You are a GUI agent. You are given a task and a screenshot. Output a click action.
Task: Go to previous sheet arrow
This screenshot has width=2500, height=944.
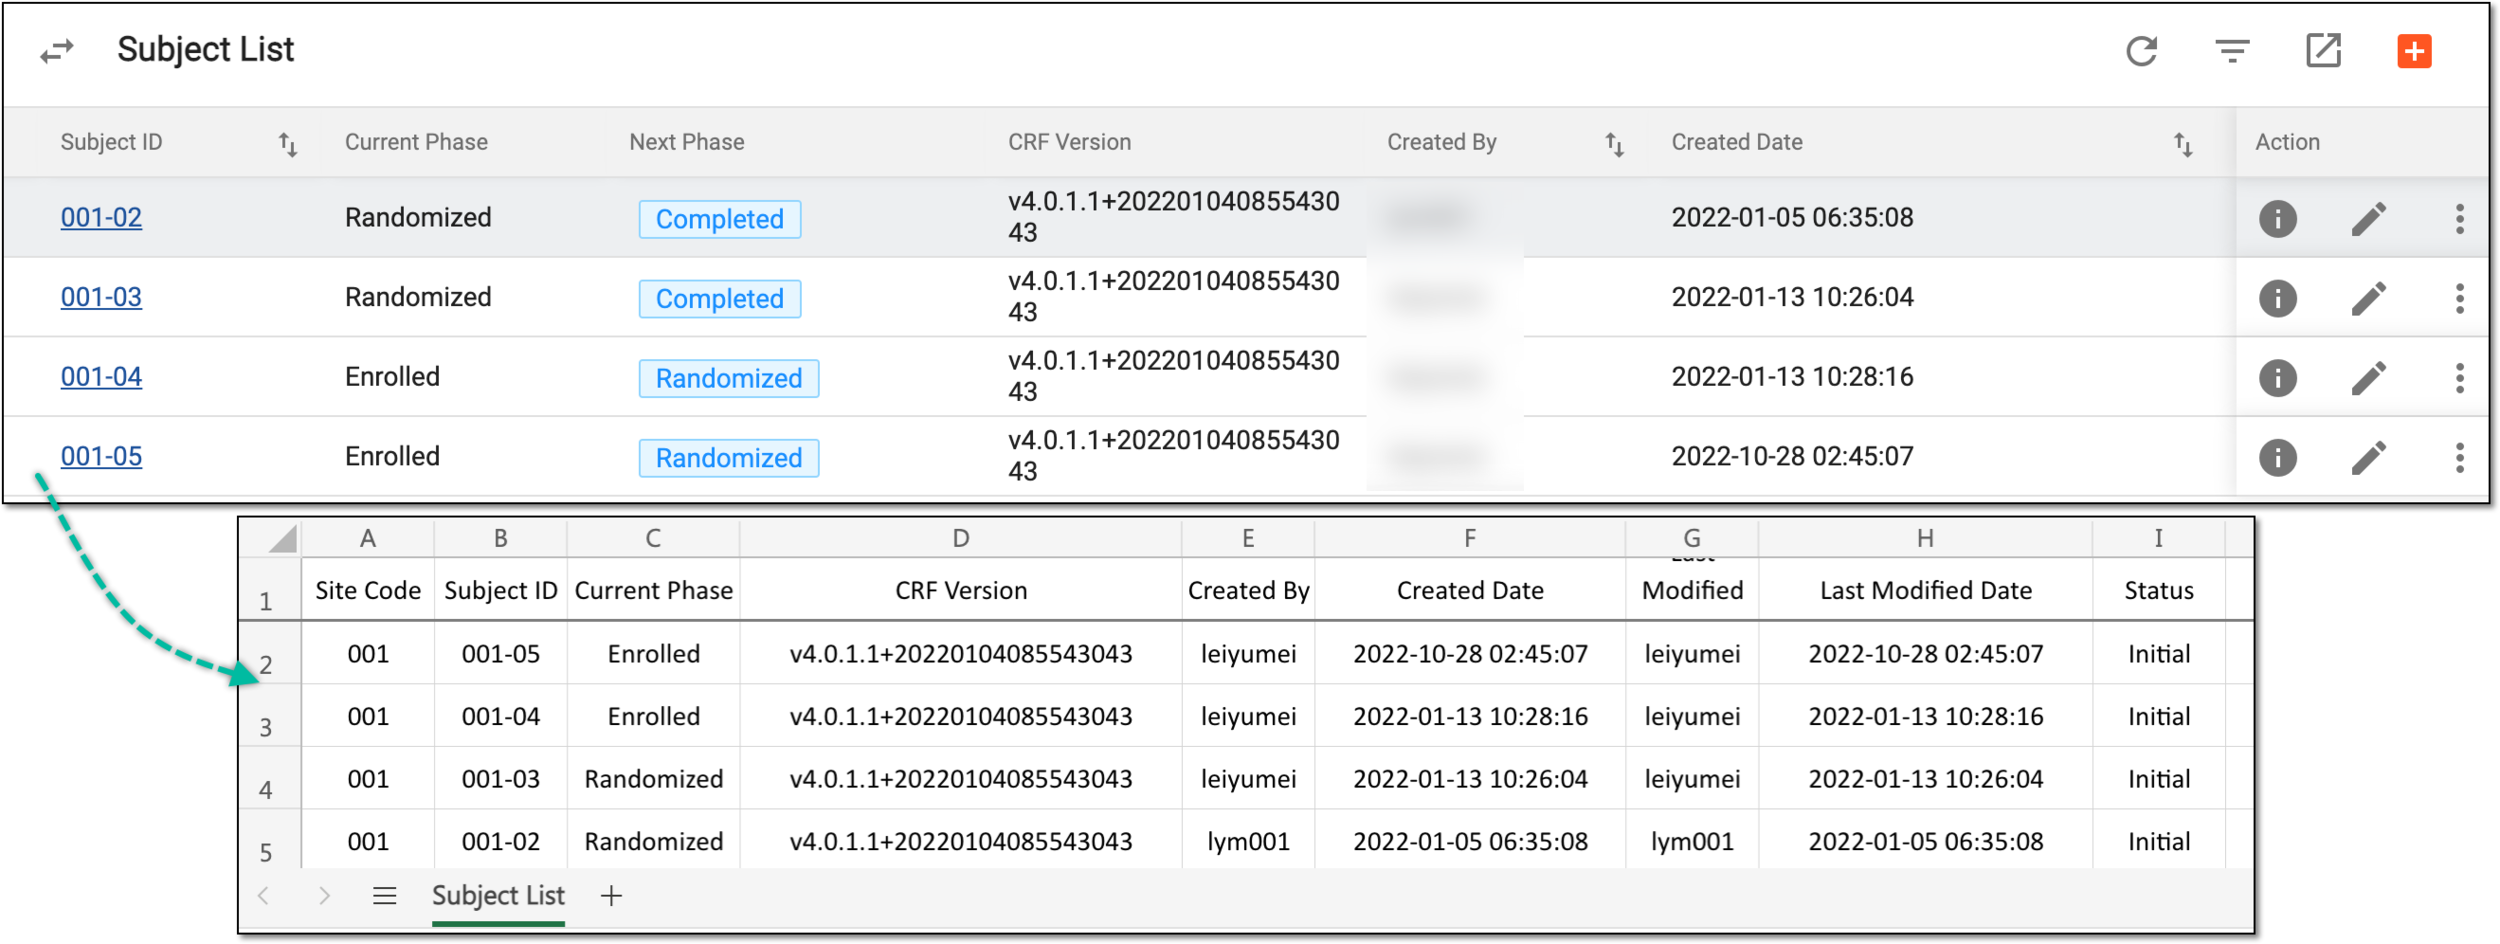(x=264, y=896)
